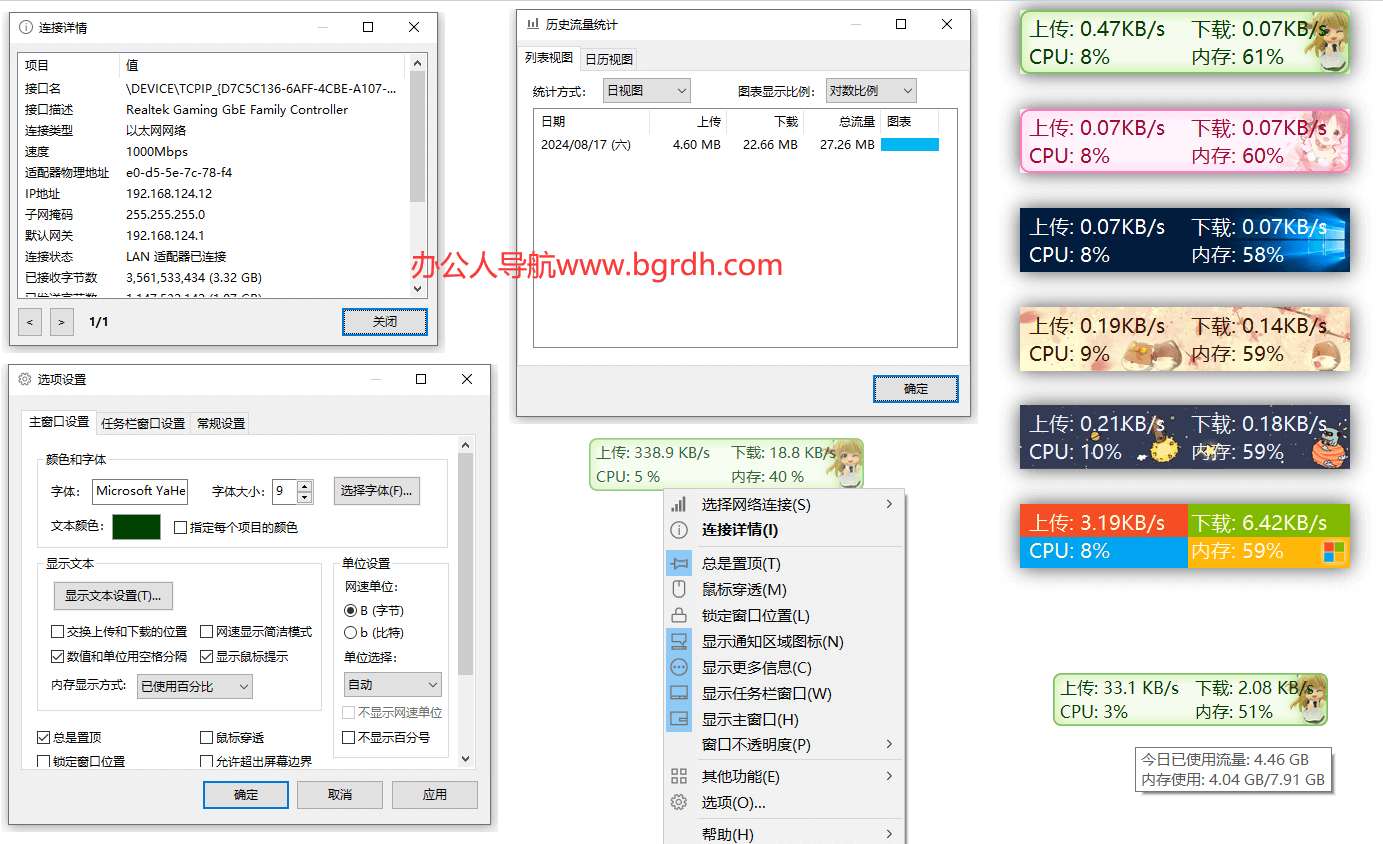This screenshot has width=1383, height=844.
Task: Select the b (比特) radio button
Action: pos(350,633)
